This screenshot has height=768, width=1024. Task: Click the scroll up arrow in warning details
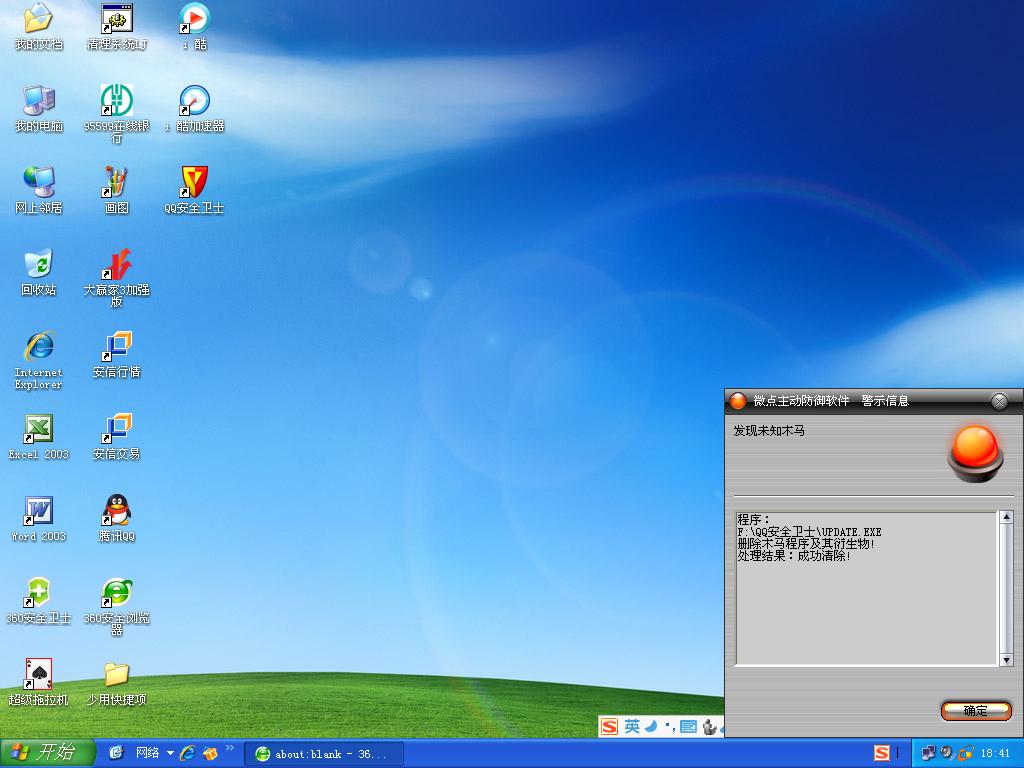click(1006, 518)
